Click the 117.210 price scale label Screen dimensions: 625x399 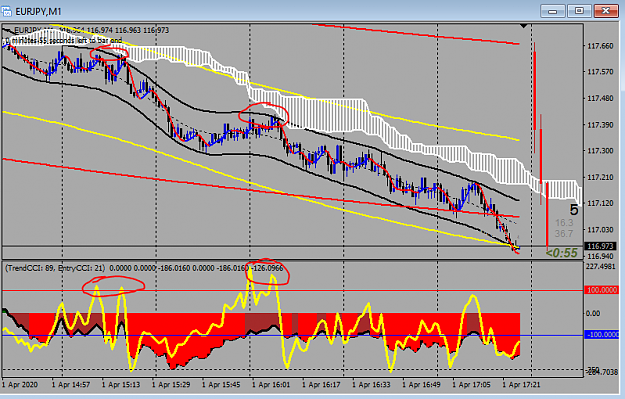click(600, 177)
